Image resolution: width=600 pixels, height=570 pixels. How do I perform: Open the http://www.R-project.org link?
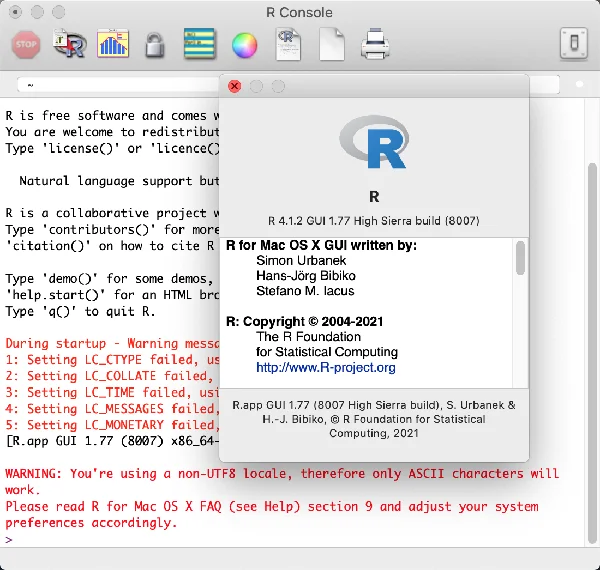point(326,368)
